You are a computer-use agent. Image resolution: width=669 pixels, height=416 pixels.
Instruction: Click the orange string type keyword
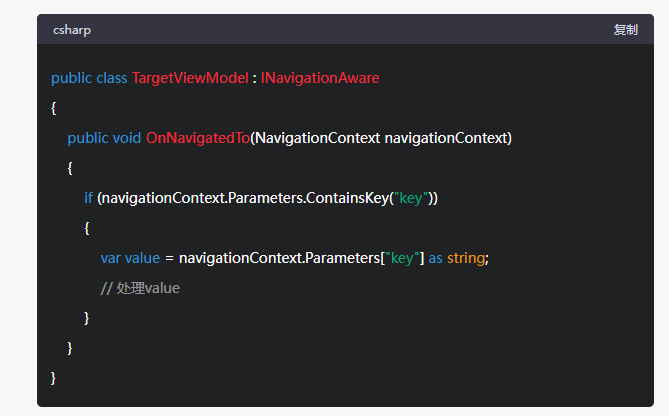point(465,258)
